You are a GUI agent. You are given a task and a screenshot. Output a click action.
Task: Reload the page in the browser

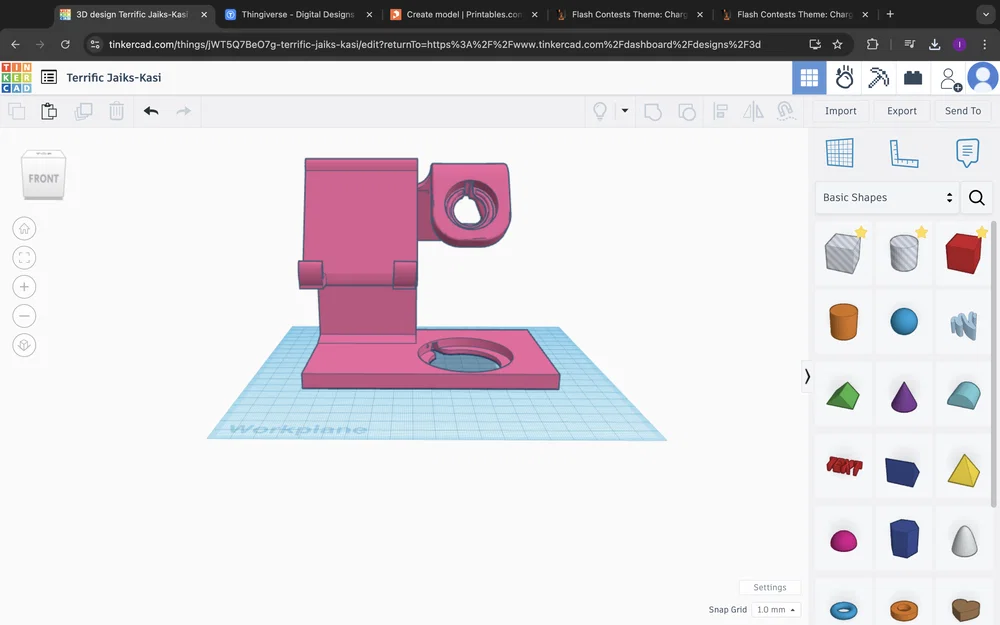tap(65, 44)
